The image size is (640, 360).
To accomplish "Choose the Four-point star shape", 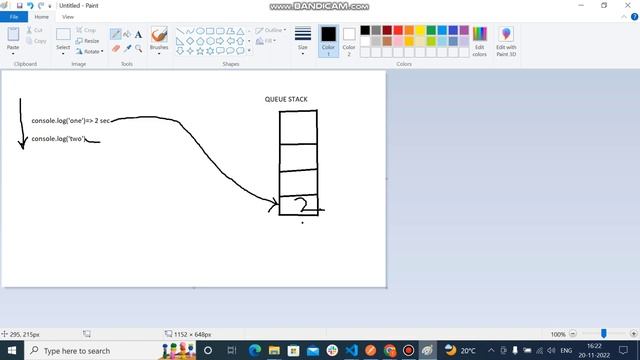I will click(x=190, y=51).
